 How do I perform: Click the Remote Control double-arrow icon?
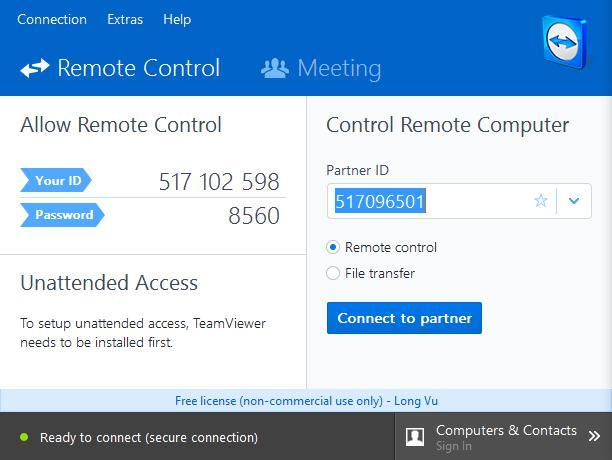point(35,68)
